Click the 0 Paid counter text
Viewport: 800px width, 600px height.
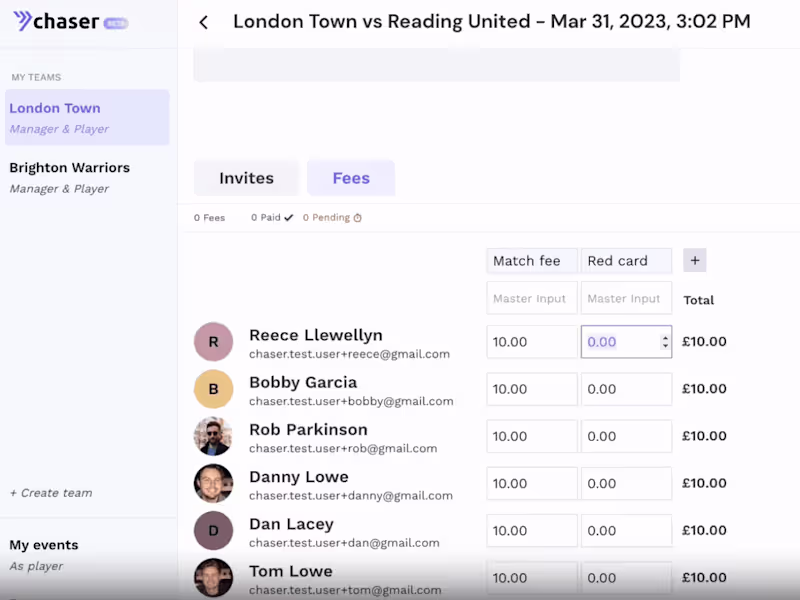[x=266, y=218]
